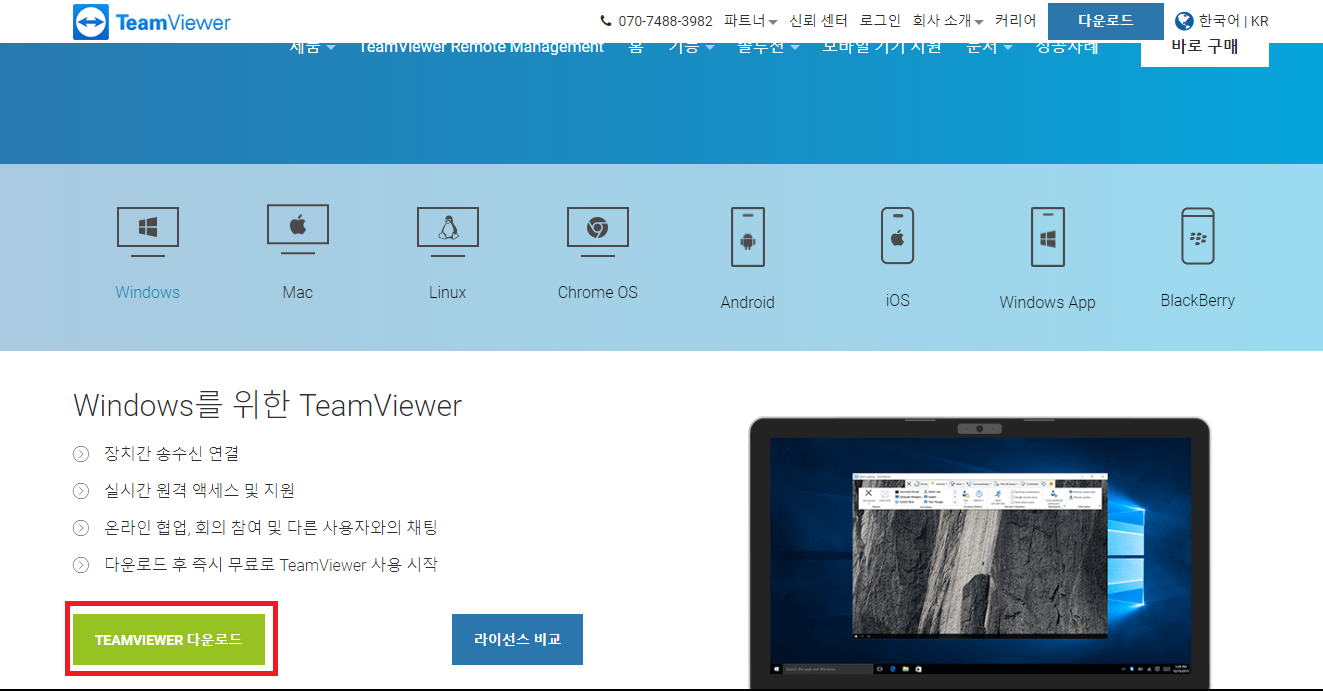
Task: Click bullet icon beside 다운로드 후 즉시 무료로
Action: (x=81, y=566)
